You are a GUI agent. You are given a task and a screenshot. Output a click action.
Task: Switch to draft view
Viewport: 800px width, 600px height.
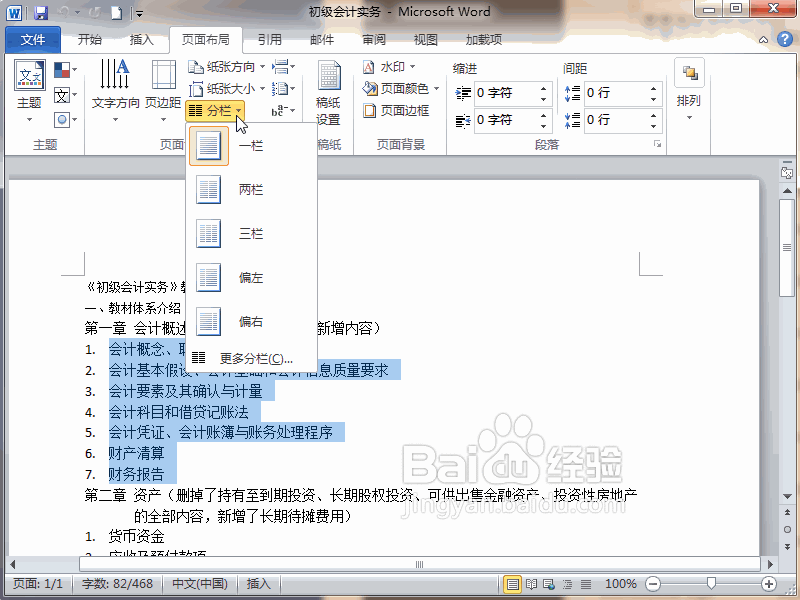tap(586, 584)
